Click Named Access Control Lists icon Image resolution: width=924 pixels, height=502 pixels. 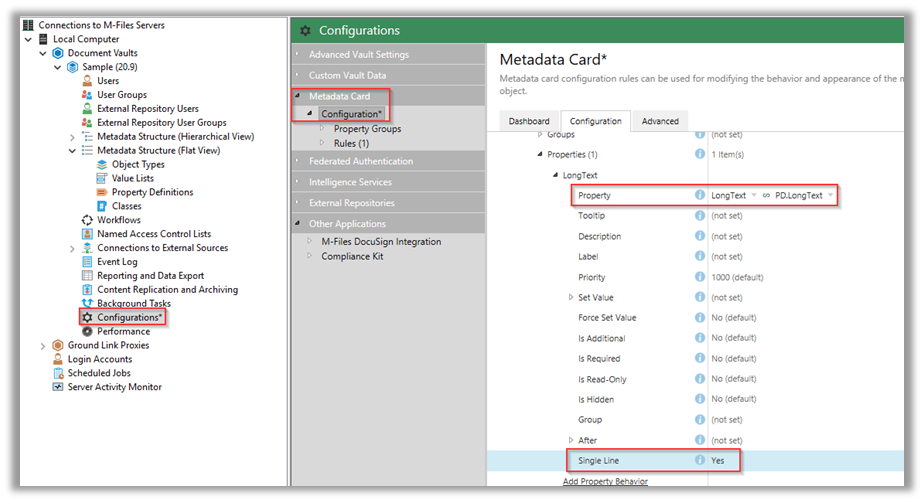(x=87, y=234)
